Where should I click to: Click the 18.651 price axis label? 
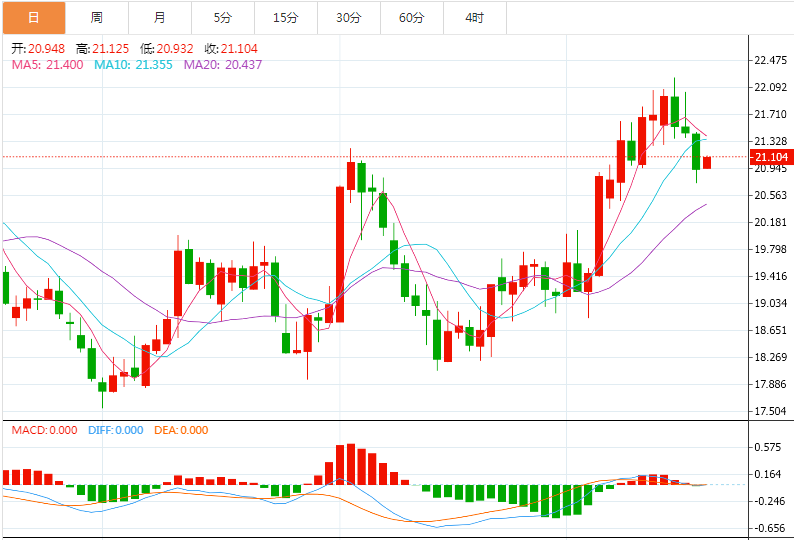click(x=771, y=330)
